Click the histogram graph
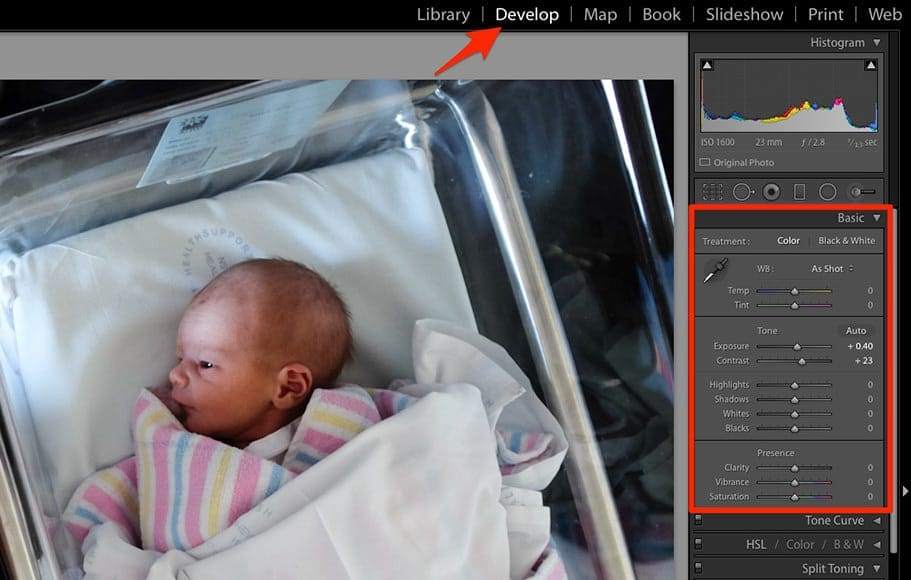Image resolution: width=911 pixels, height=580 pixels. pyautogui.click(x=789, y=95)
